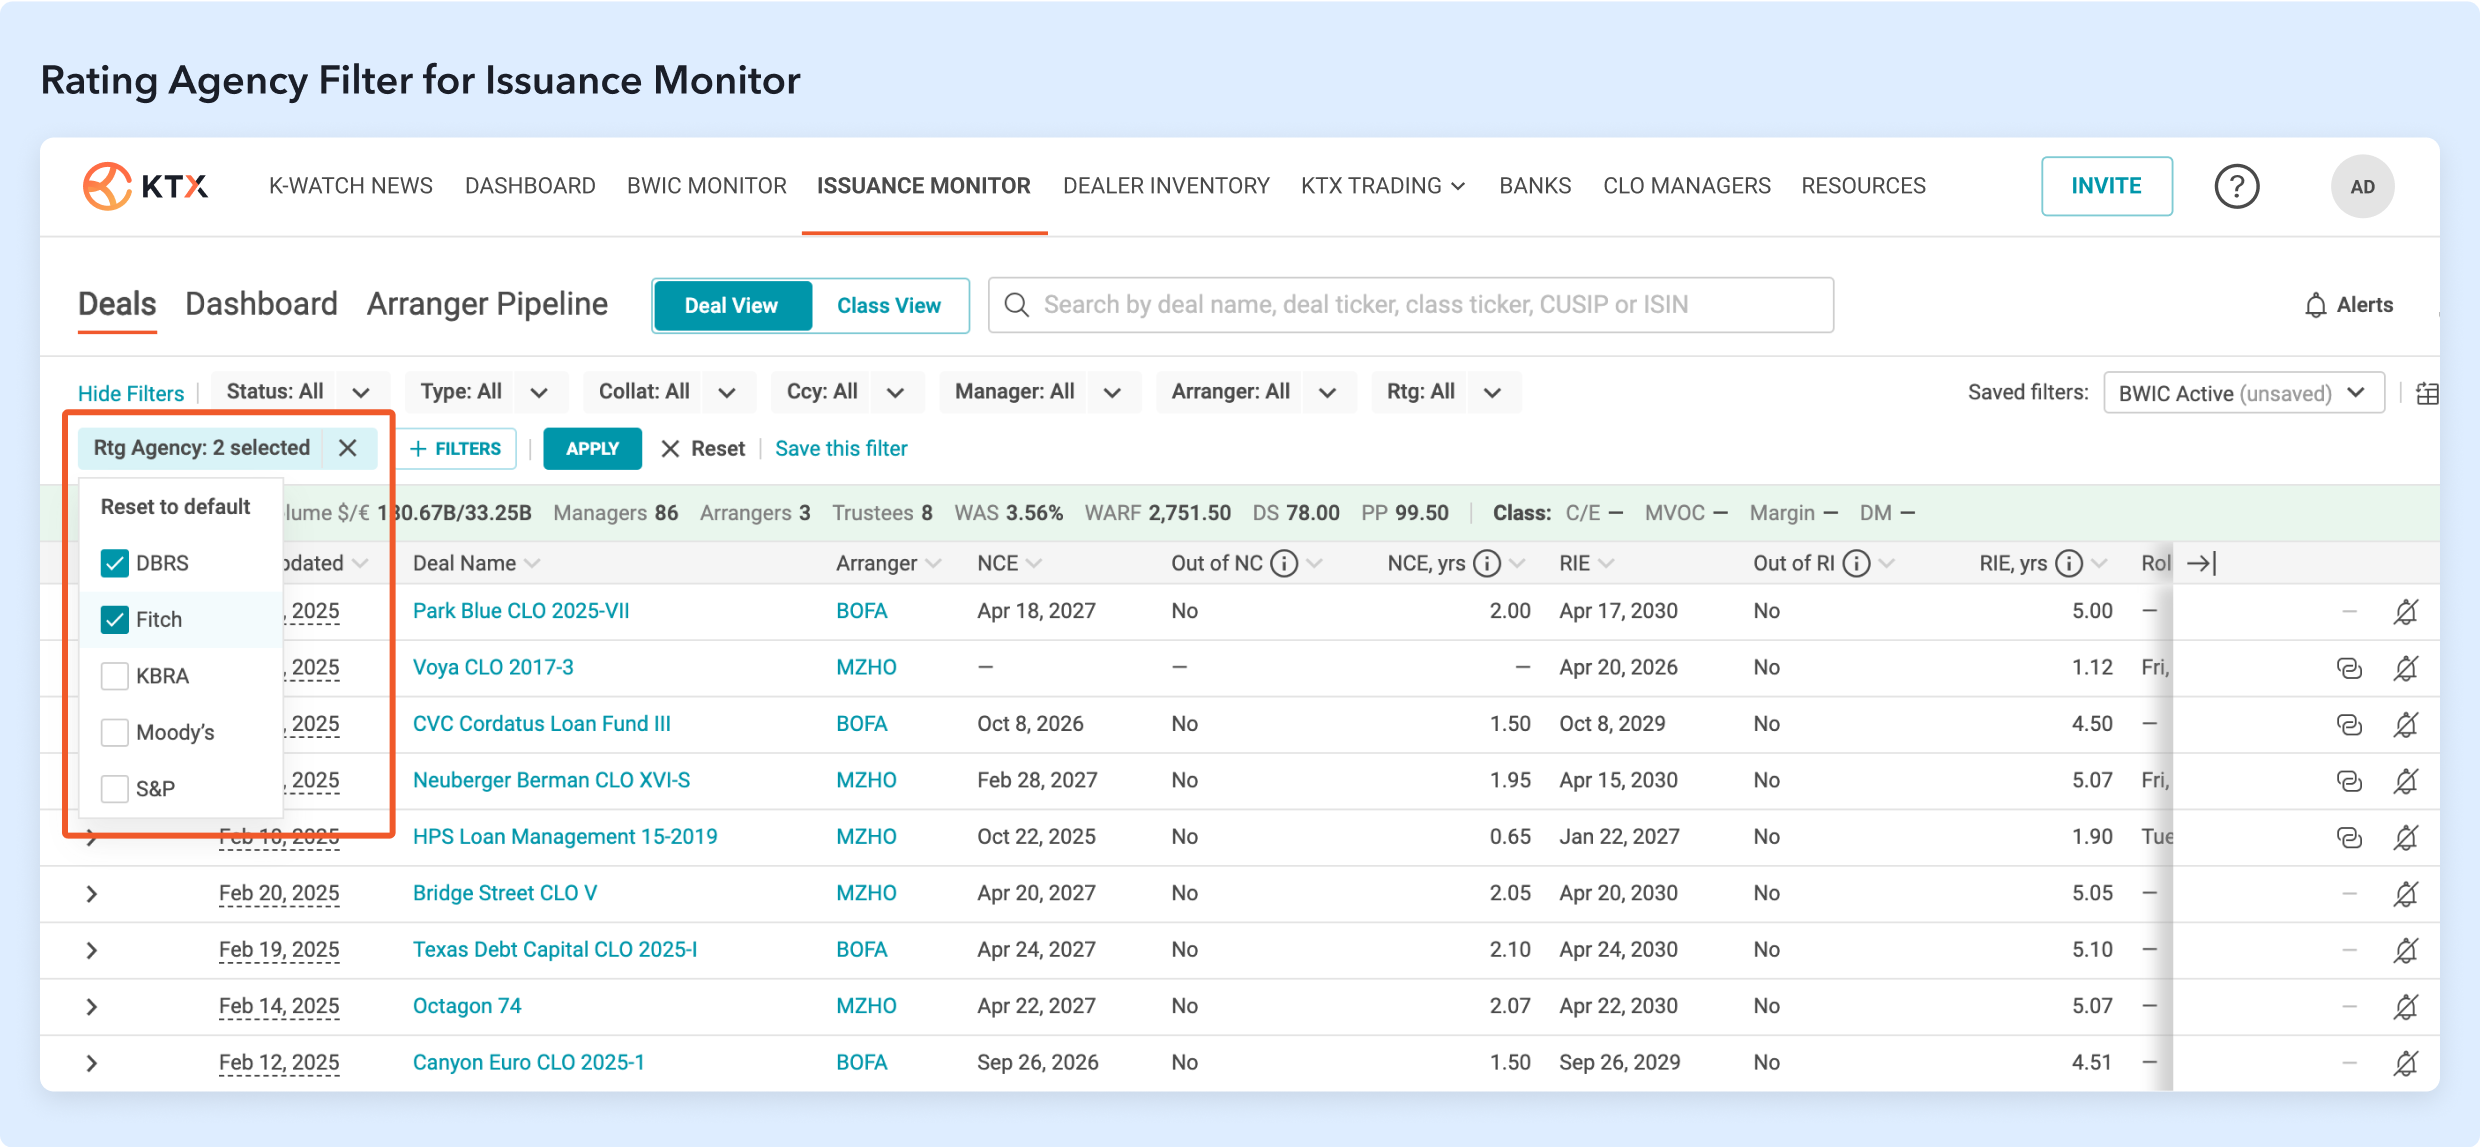Open the Ccy: All dropdown

(x=846, y=392)
